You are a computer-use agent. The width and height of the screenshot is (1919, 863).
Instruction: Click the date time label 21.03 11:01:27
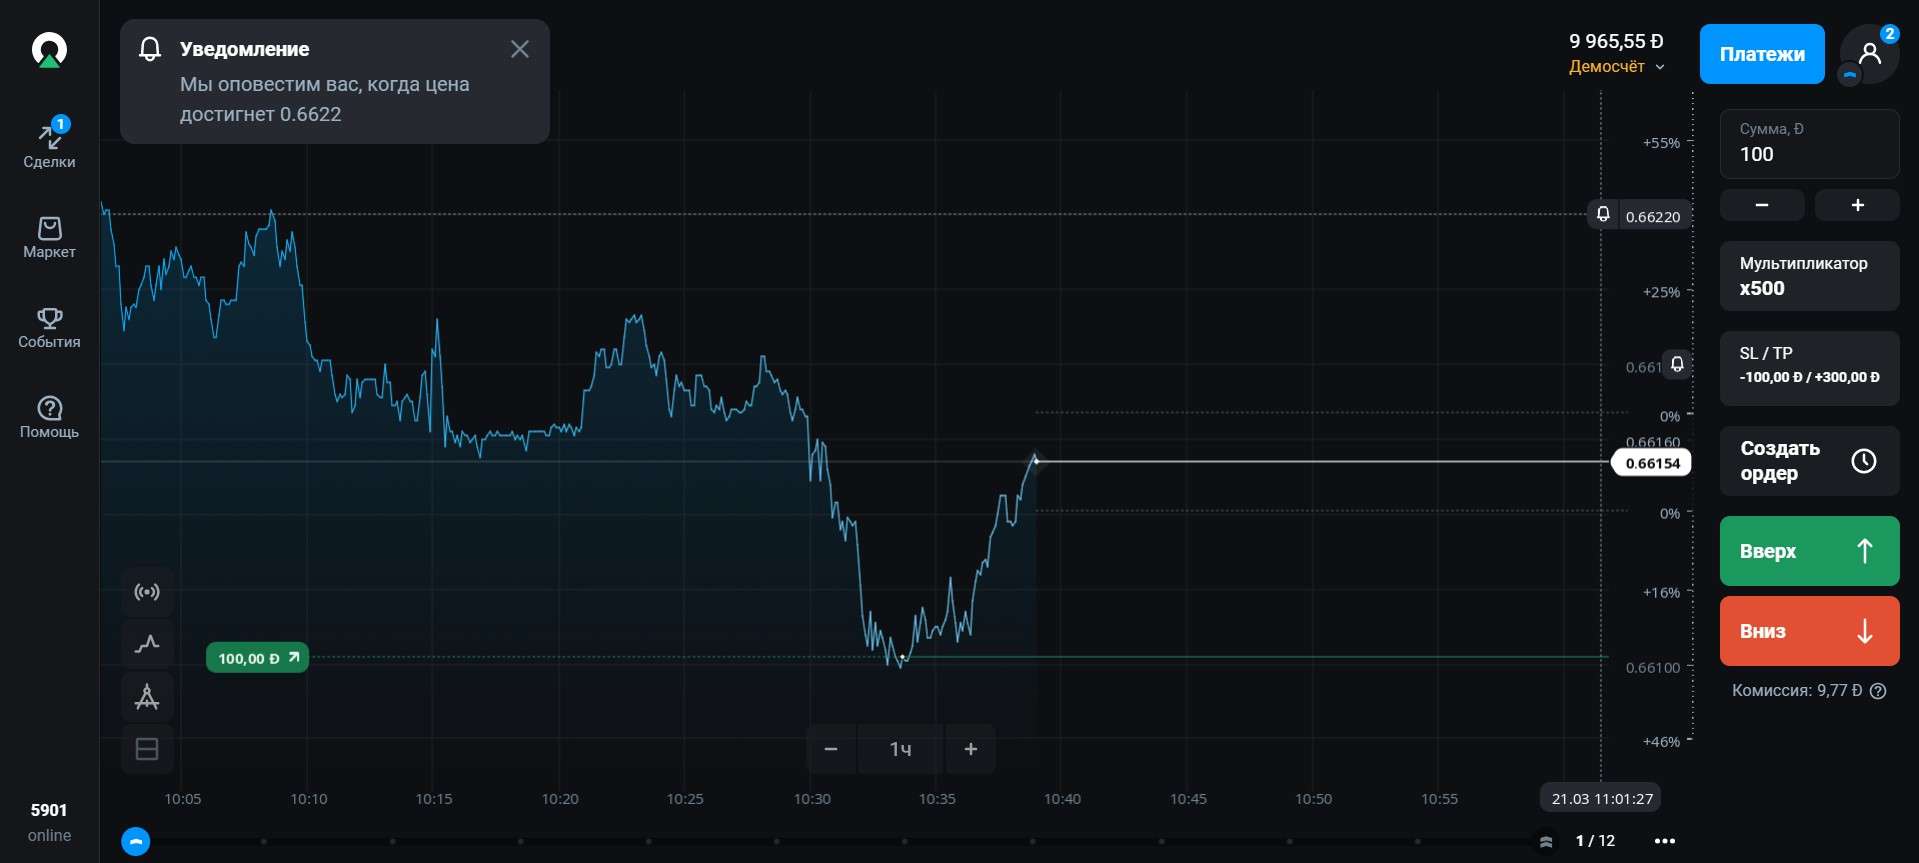point(1602,798)
